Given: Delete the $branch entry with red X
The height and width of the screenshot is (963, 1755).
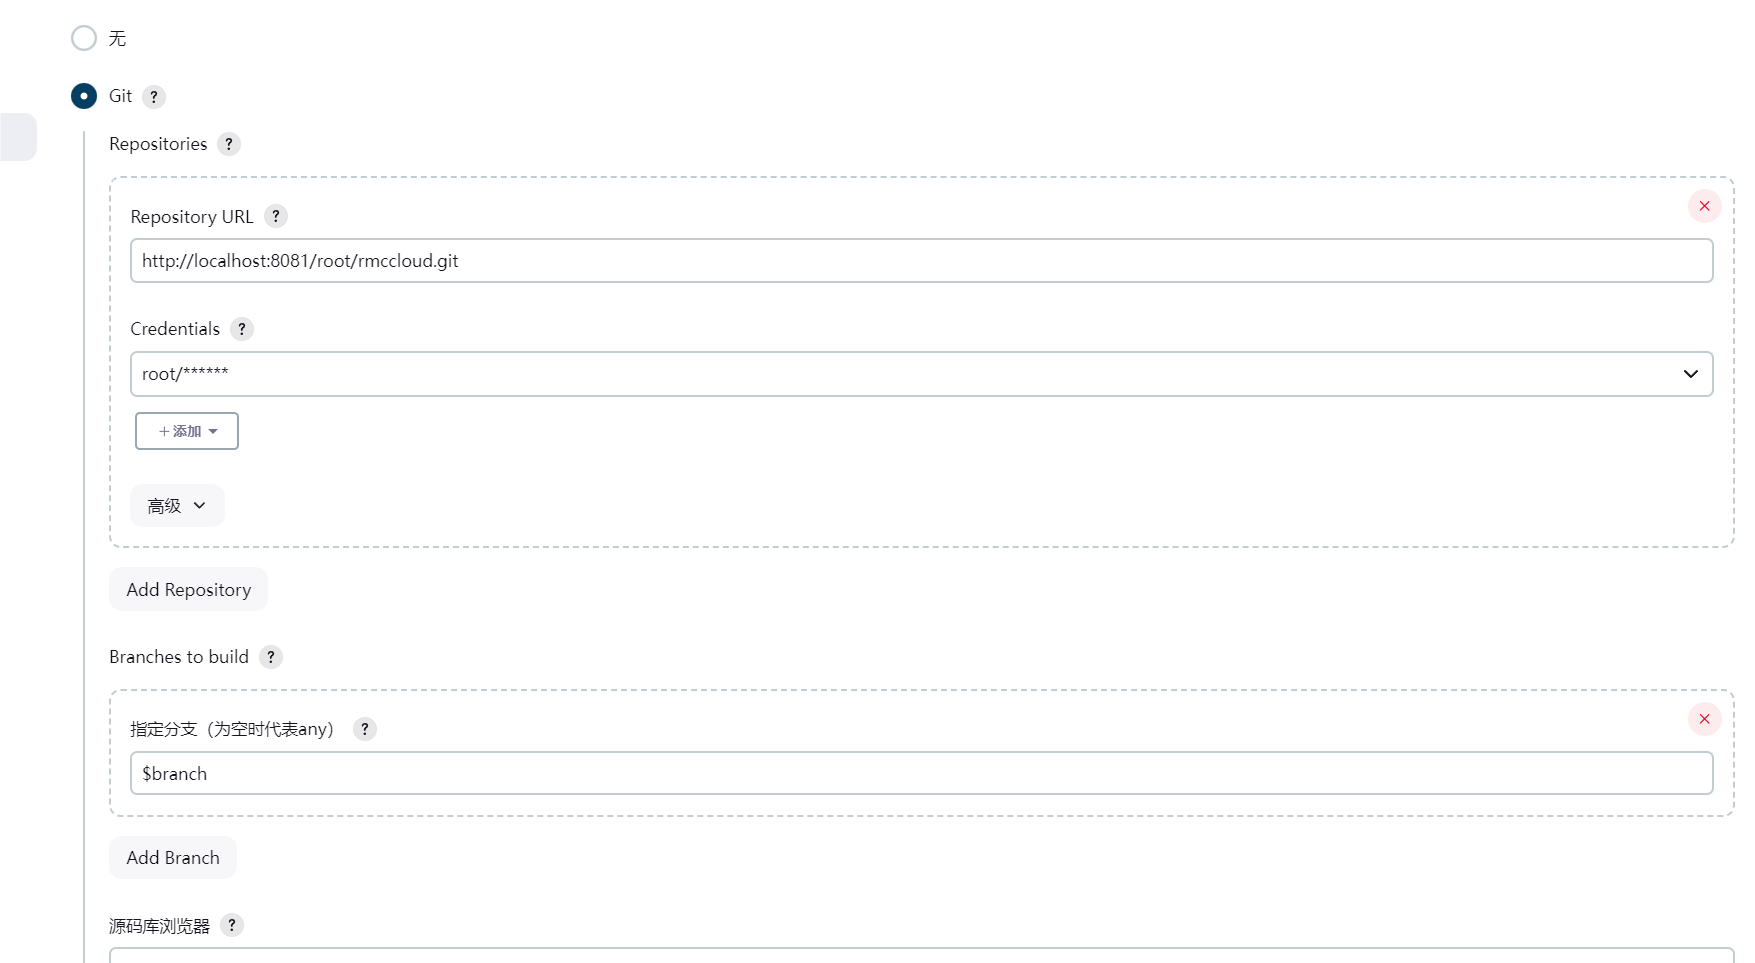Looking at the screenshot, I should click(x=1704, y=719).
